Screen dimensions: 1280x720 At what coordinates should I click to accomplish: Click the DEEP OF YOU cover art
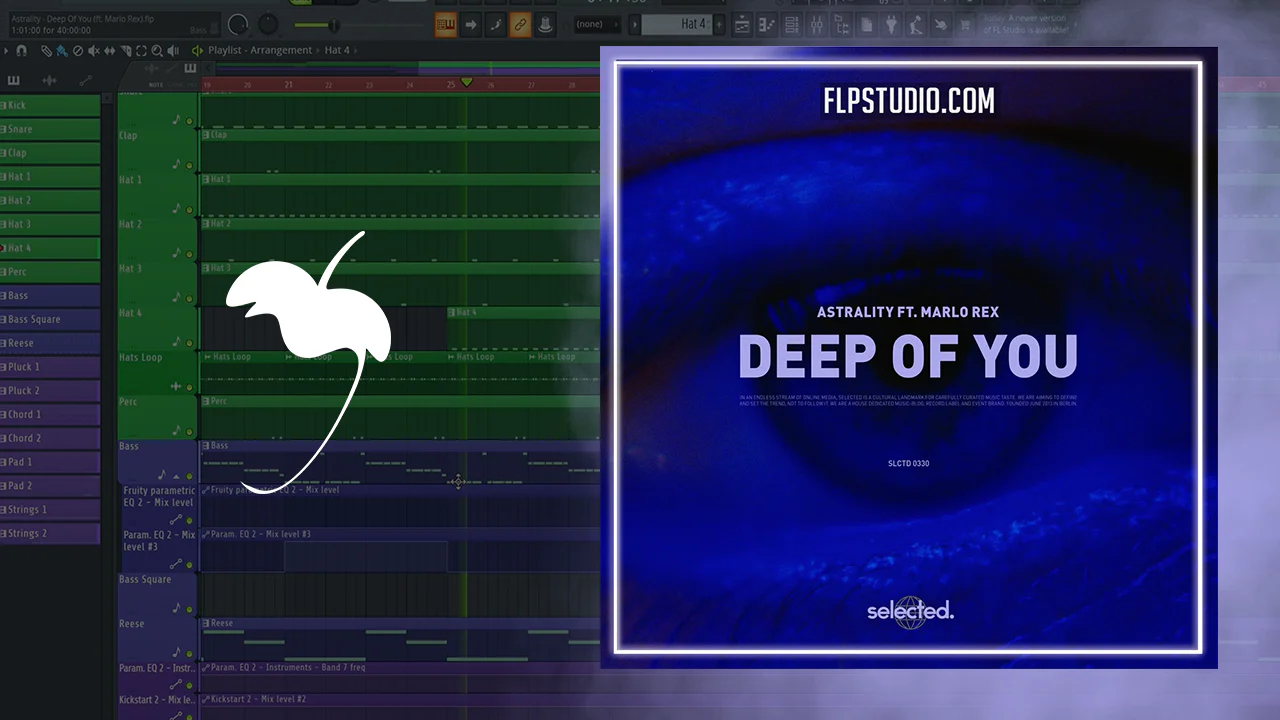pyautogui.click(x=908, y=357)
